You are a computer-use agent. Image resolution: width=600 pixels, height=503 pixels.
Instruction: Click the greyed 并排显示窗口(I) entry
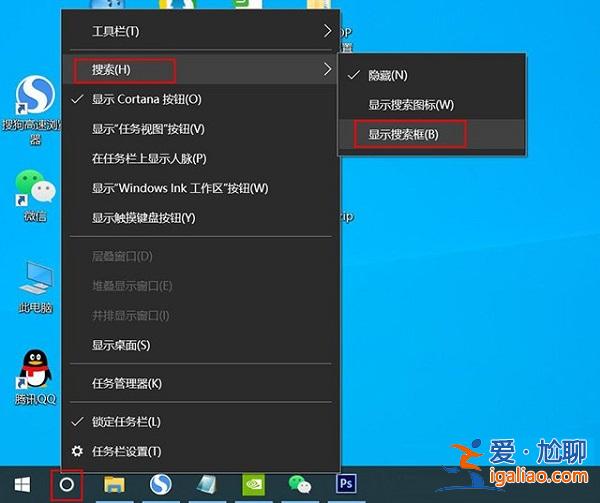pyautogui.click(x=200, y=316)
